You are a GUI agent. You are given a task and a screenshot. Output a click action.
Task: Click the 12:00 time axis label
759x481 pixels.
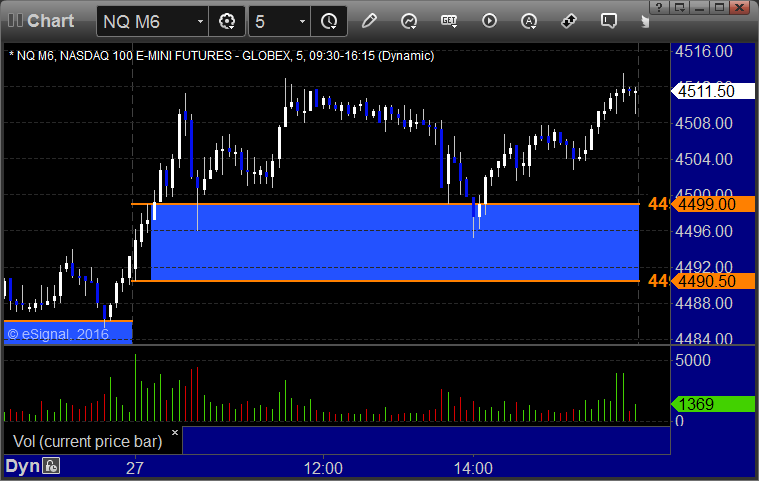coord(323,468)
